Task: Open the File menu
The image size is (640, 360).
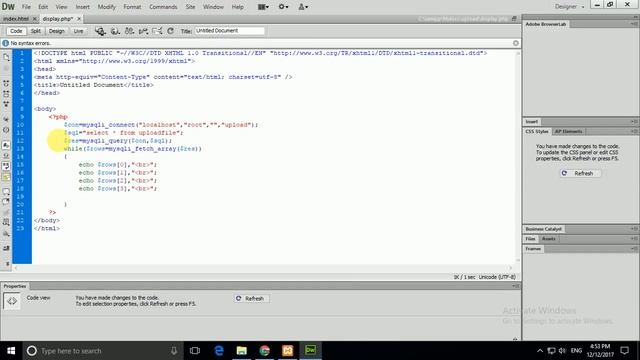Action: [26, 7]
